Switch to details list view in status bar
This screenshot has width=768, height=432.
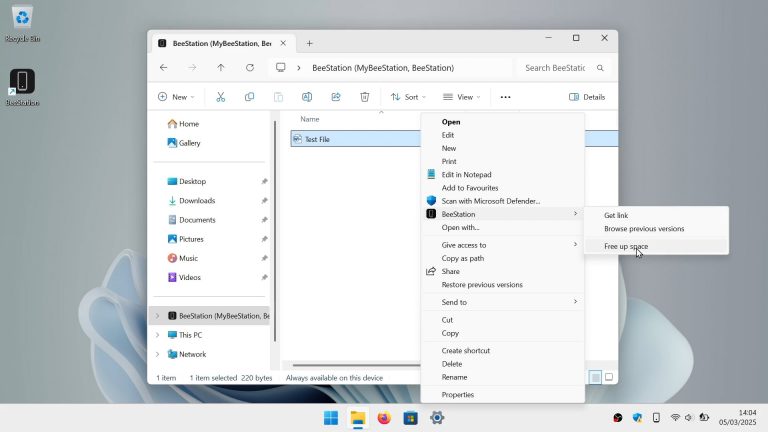click(595, 377)
